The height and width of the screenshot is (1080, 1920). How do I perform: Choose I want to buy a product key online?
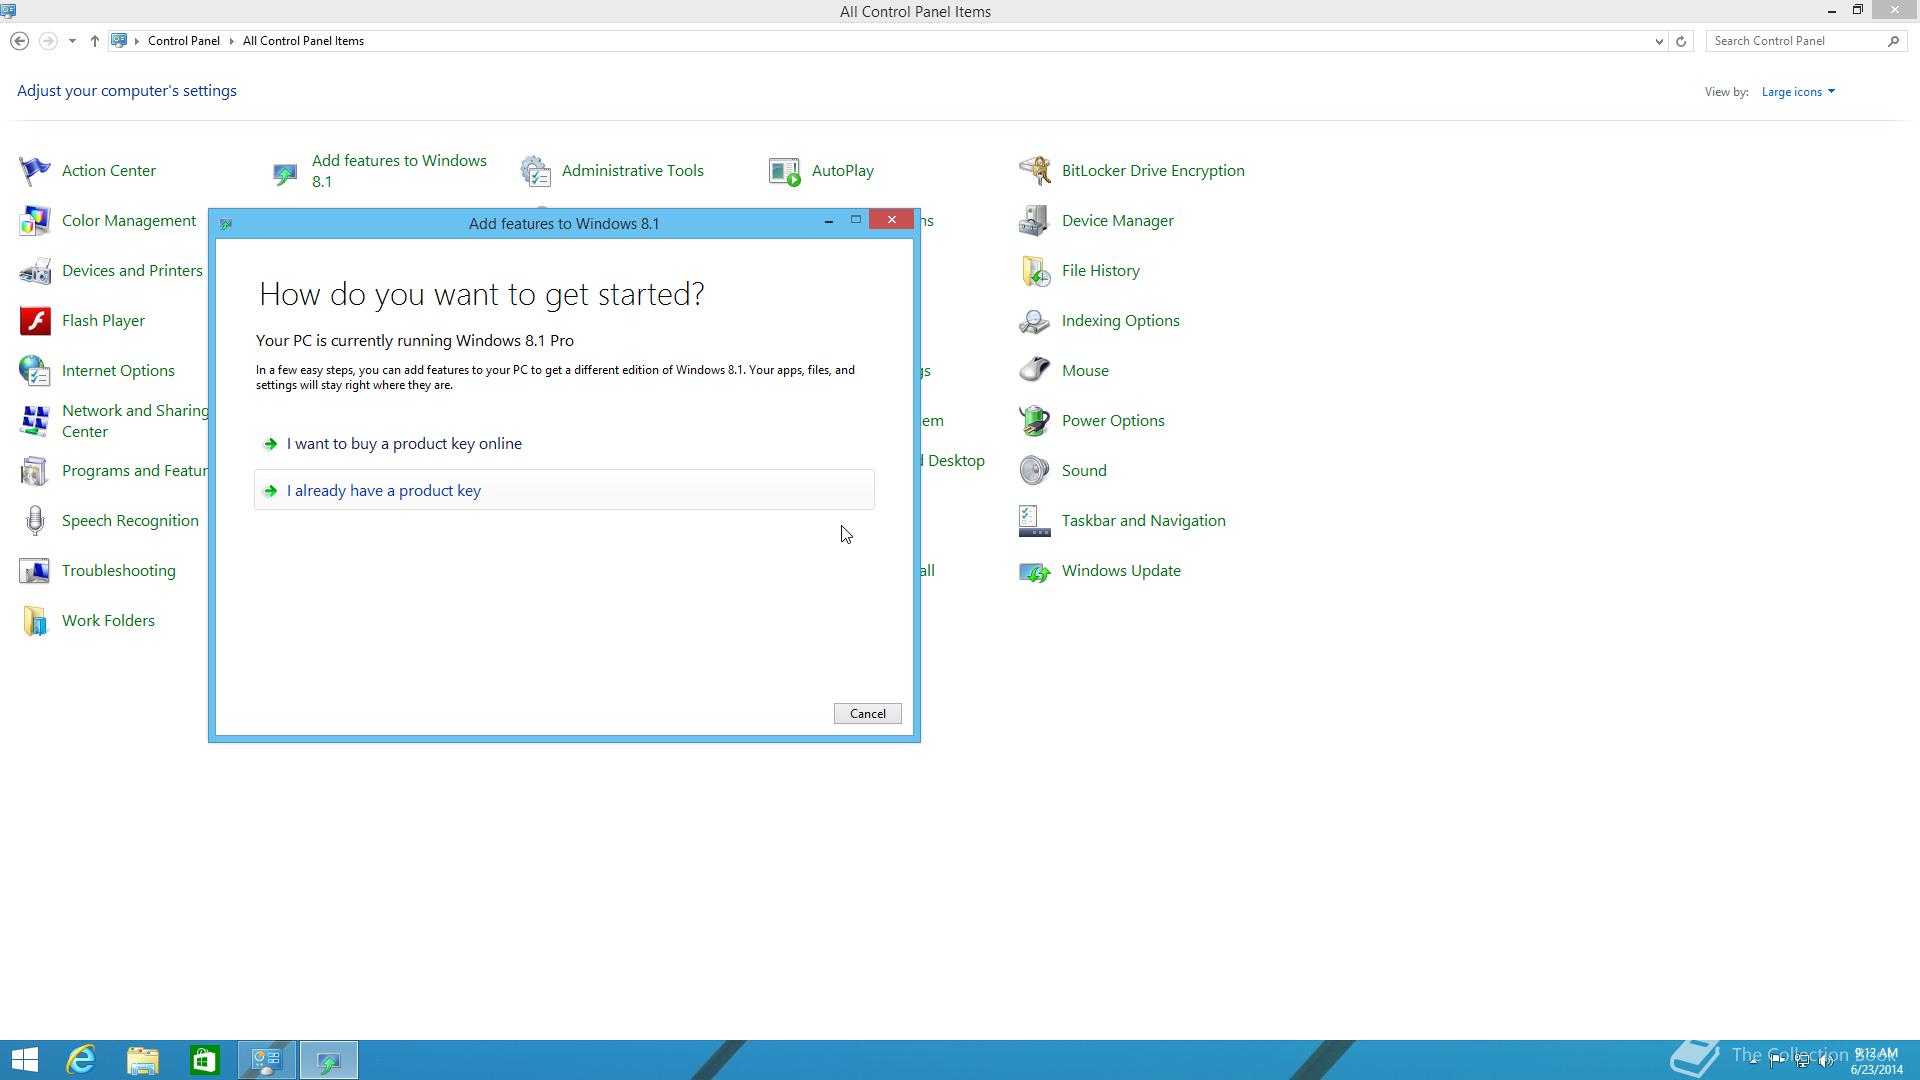[564, 444]
